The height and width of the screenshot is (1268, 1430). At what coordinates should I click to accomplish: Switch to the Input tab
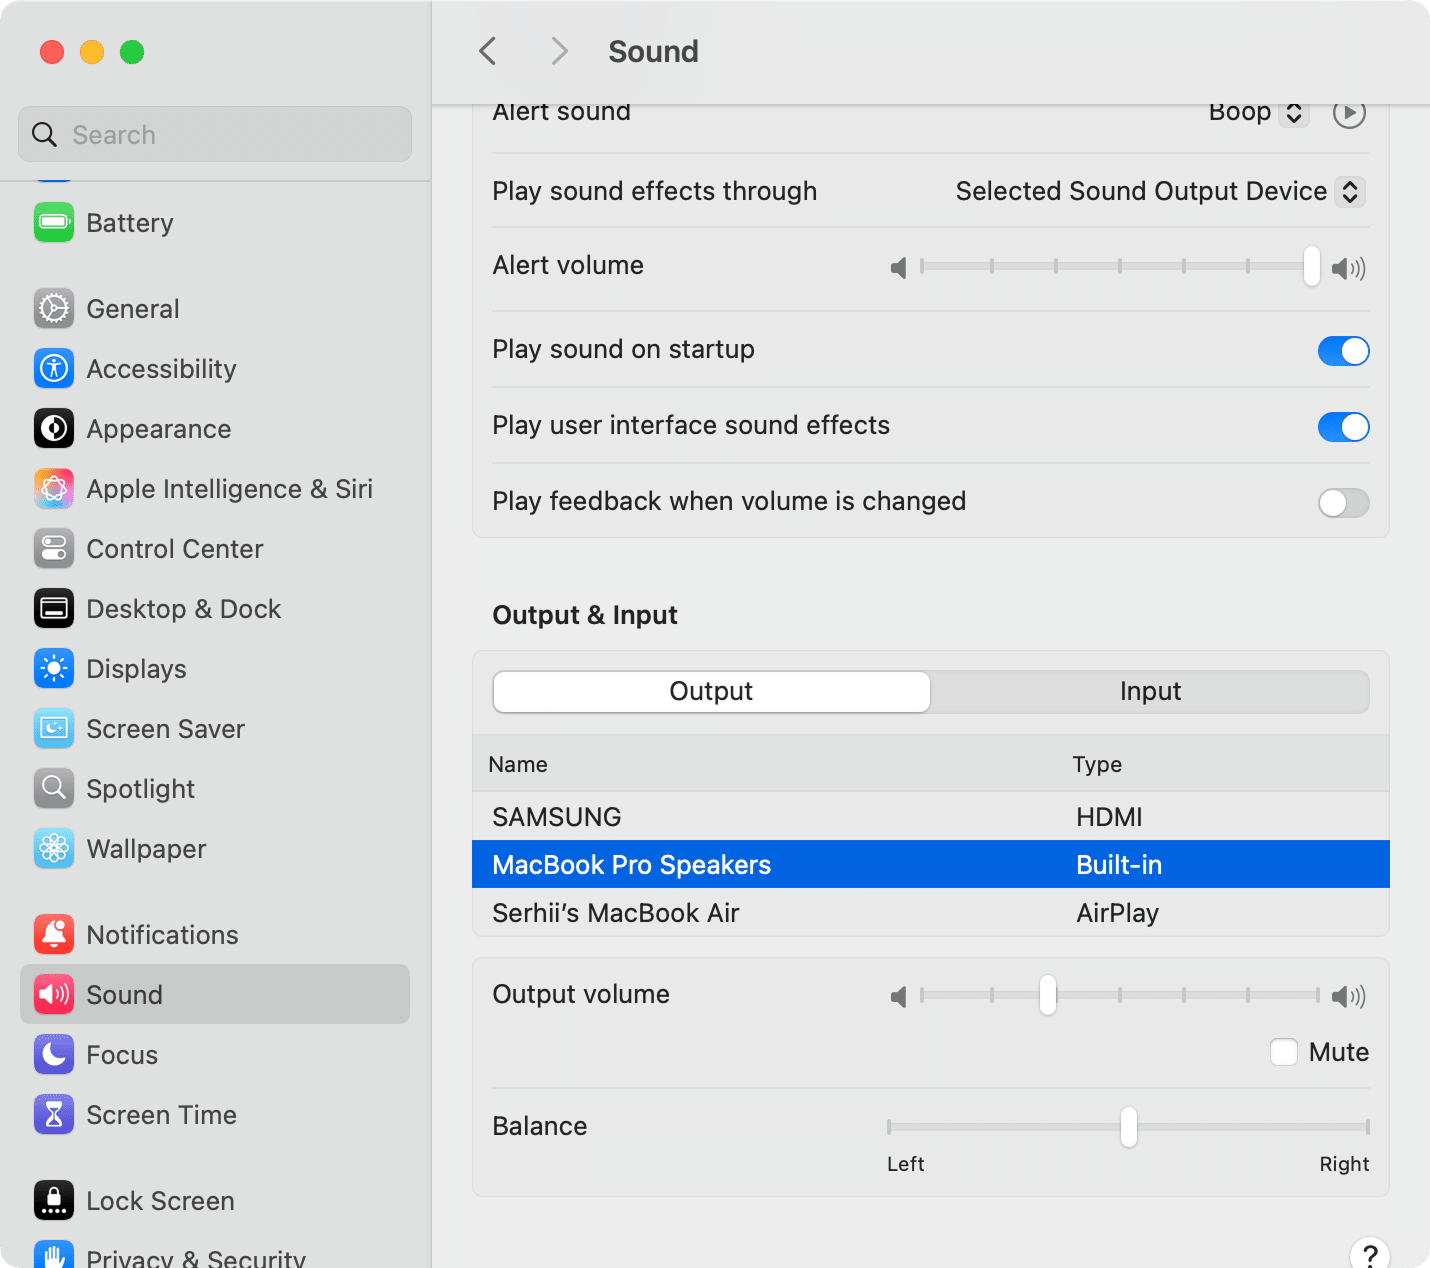tap(1150, 691)
